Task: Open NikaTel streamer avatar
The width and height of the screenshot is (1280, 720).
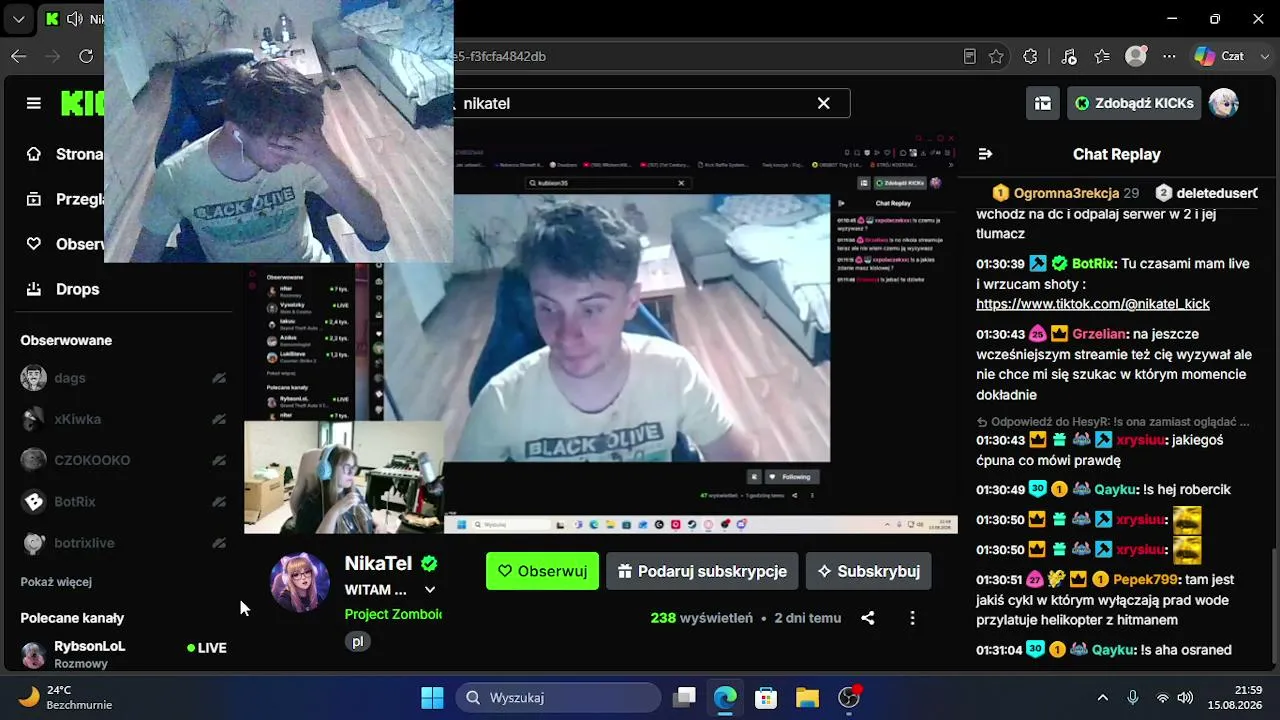Action: click(300, 582)
